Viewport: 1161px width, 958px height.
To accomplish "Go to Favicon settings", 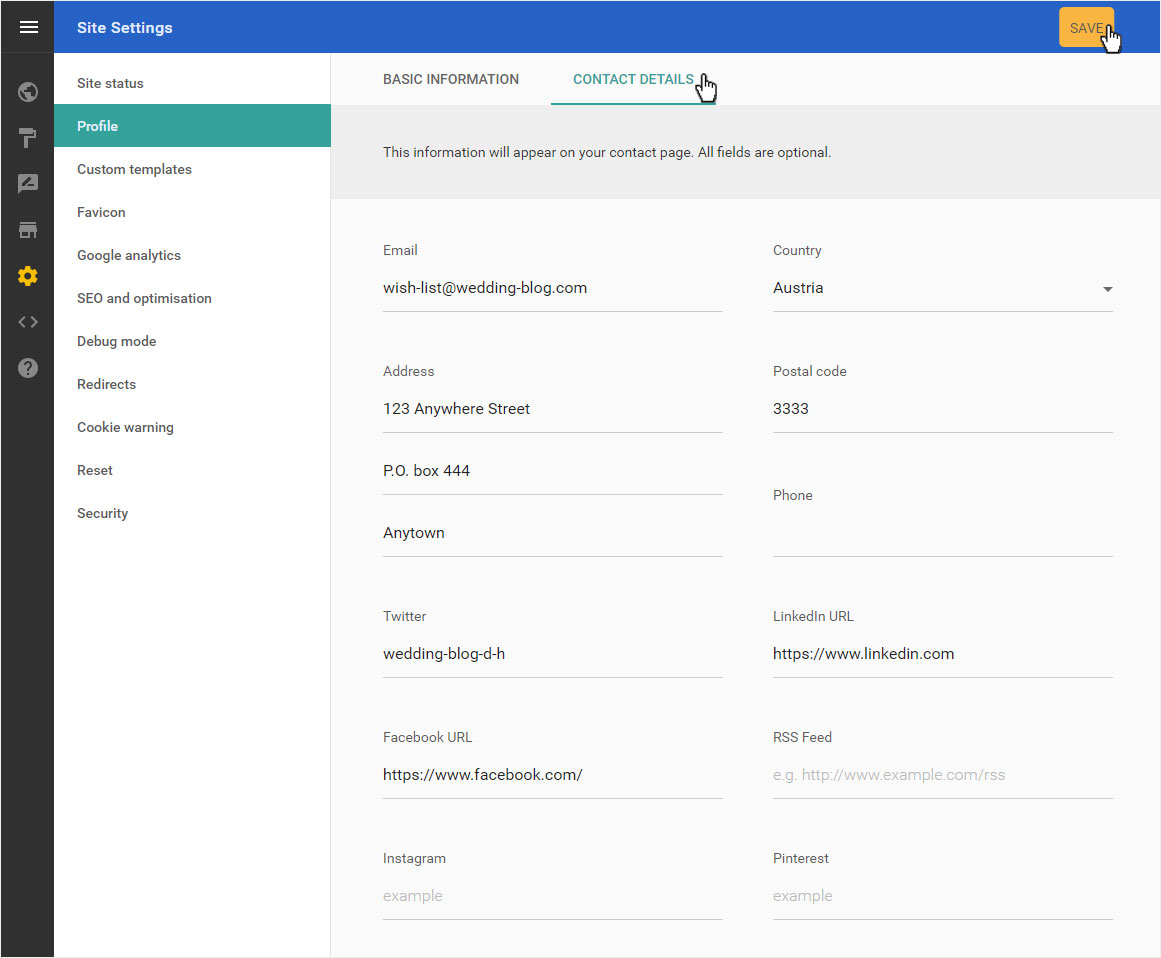I will [x=192, y=212].
